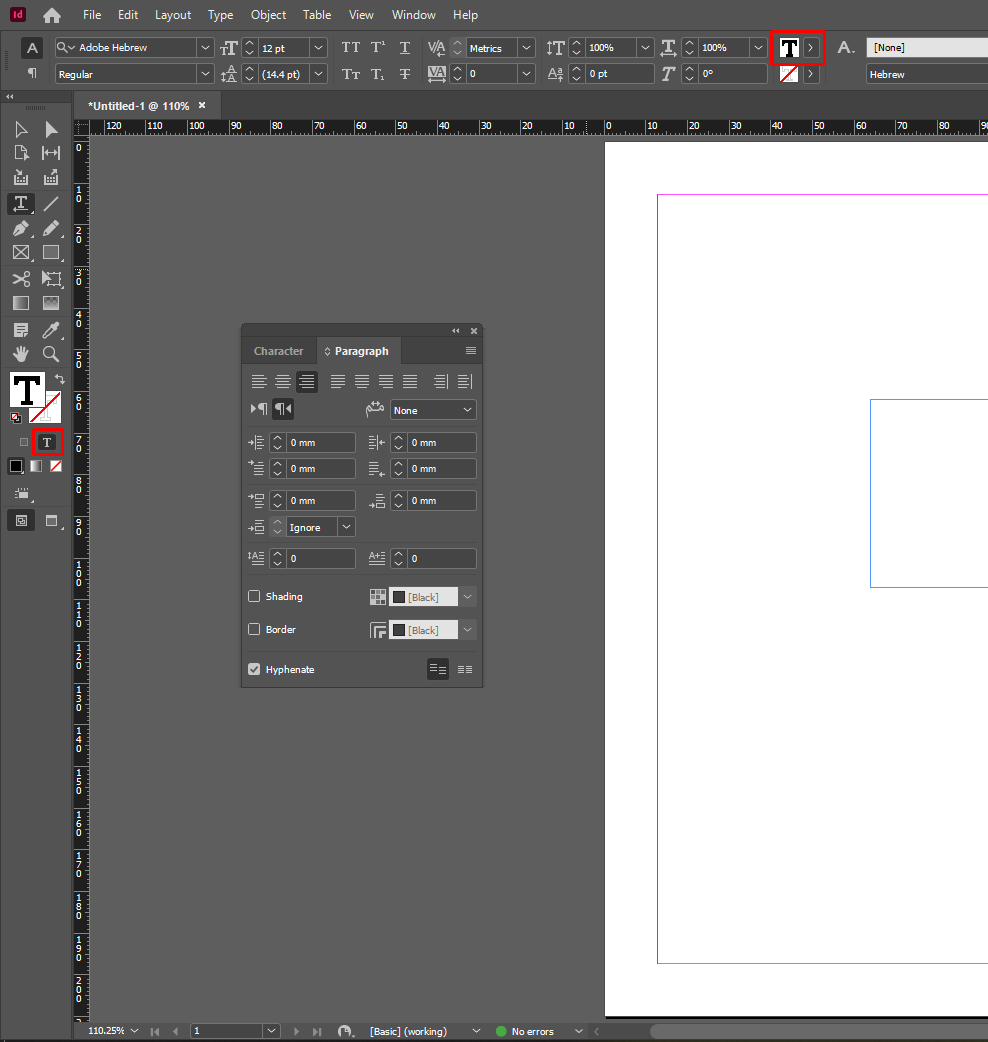Enable the paragraph Border checkbox

pos(254,630)
